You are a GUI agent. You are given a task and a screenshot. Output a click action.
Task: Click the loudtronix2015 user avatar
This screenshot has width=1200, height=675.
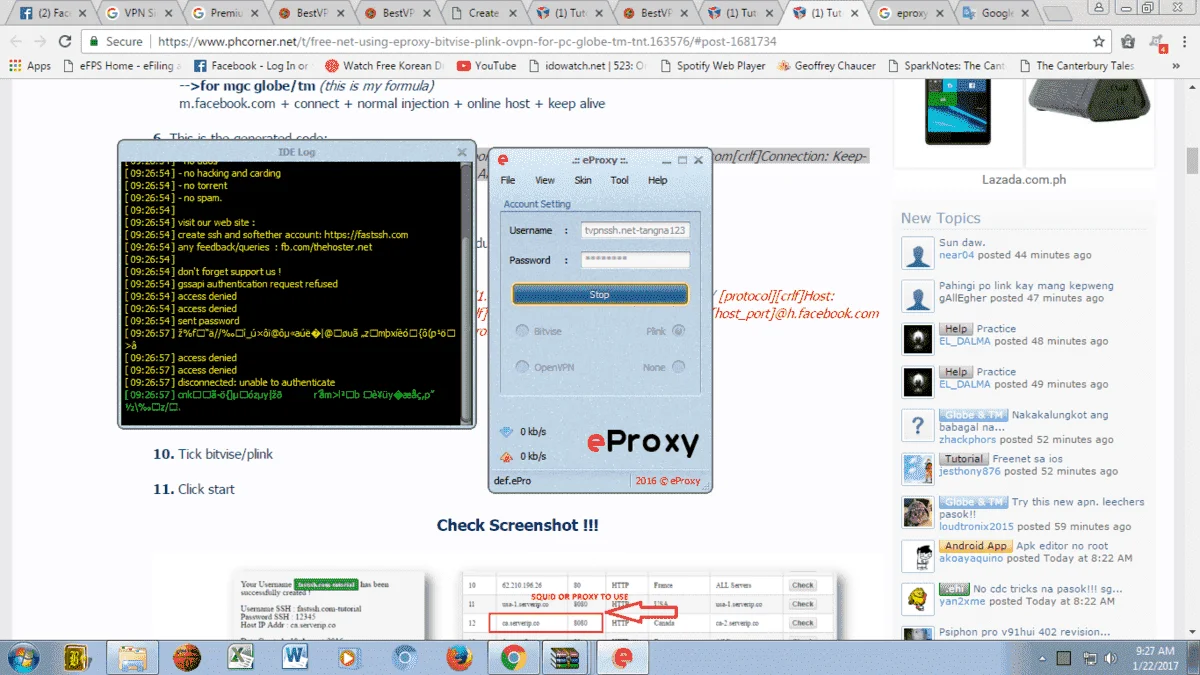click(917, 511)
